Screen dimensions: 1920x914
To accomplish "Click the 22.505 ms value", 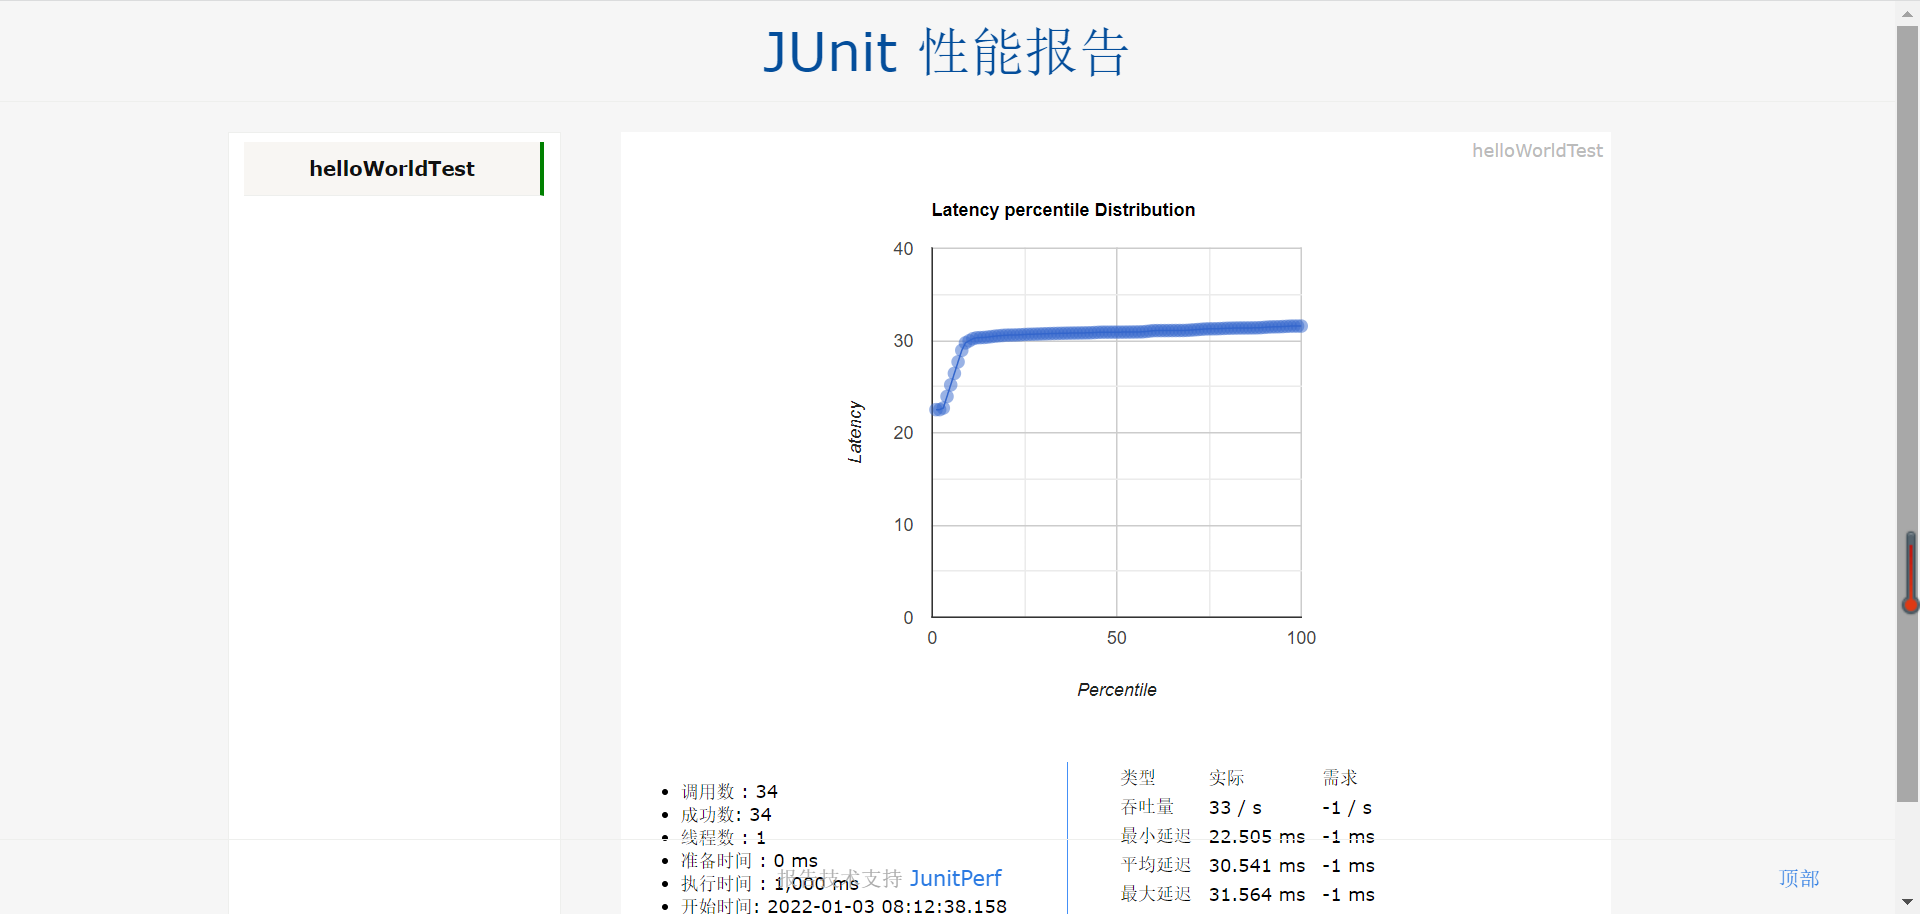I will tap(1257, 836).
